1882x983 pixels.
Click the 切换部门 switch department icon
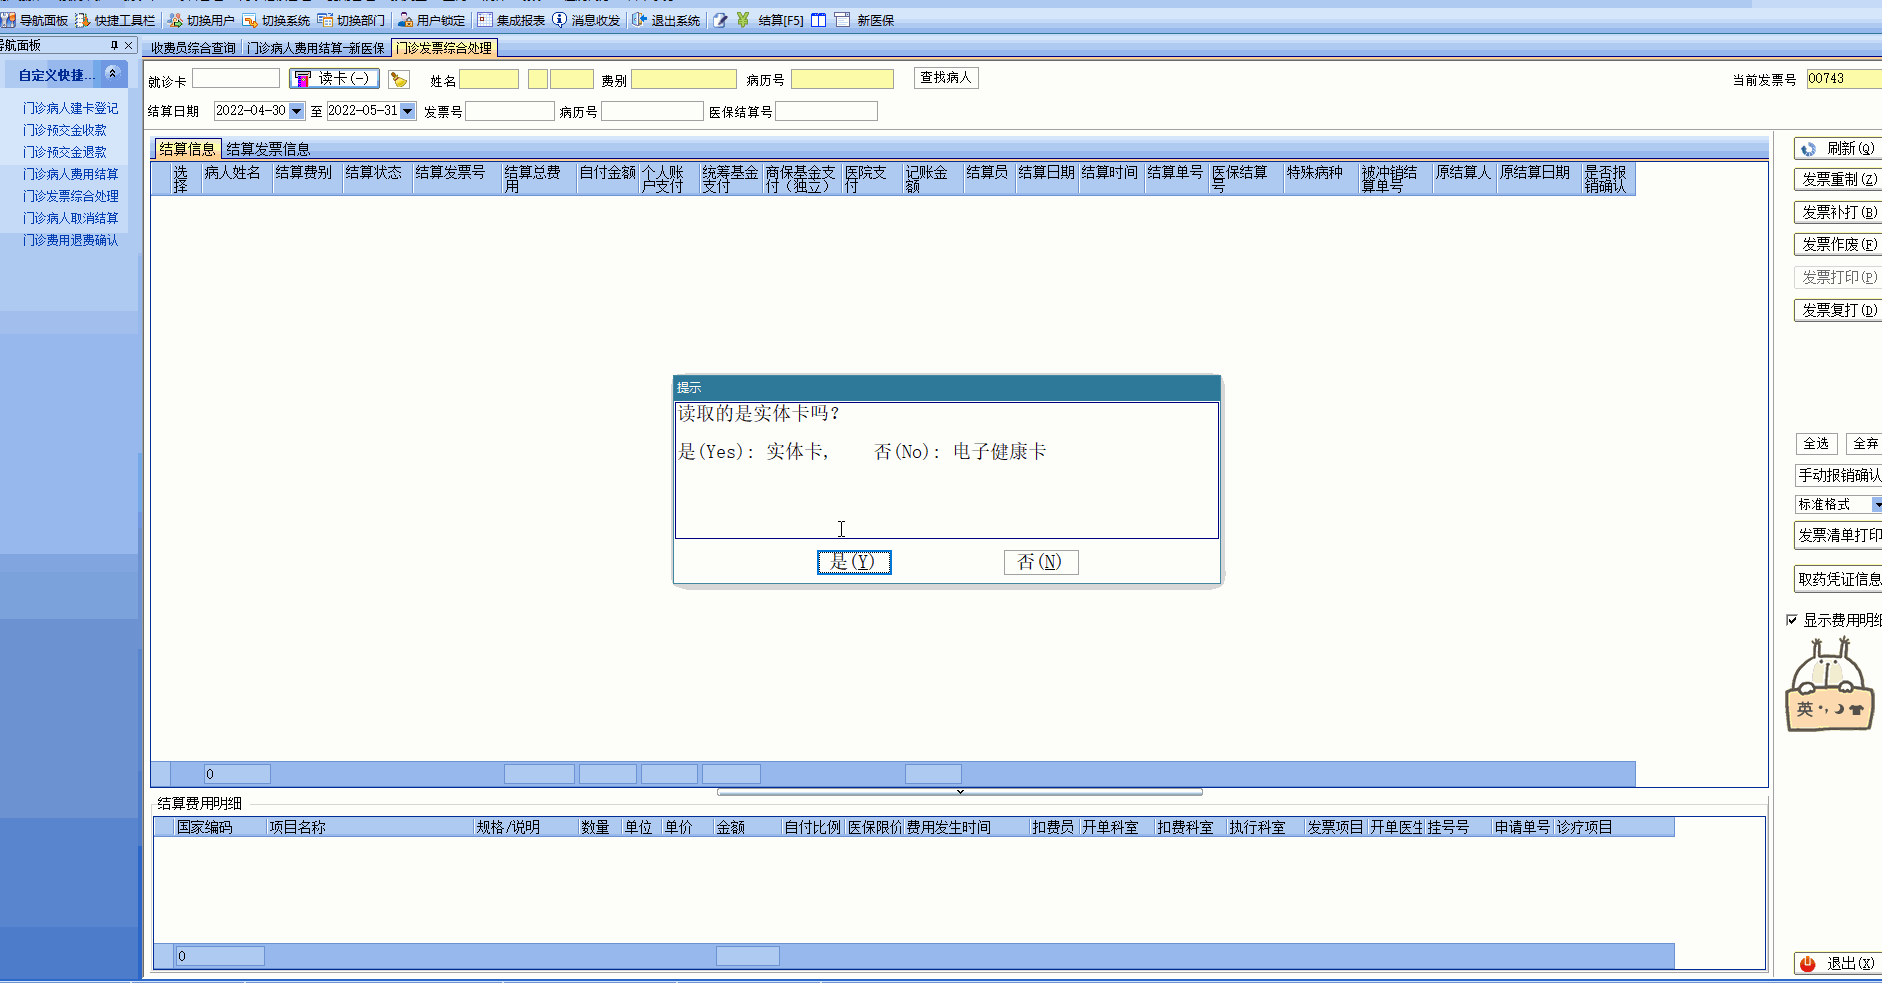pyautogui.click(x=325, y=20)
